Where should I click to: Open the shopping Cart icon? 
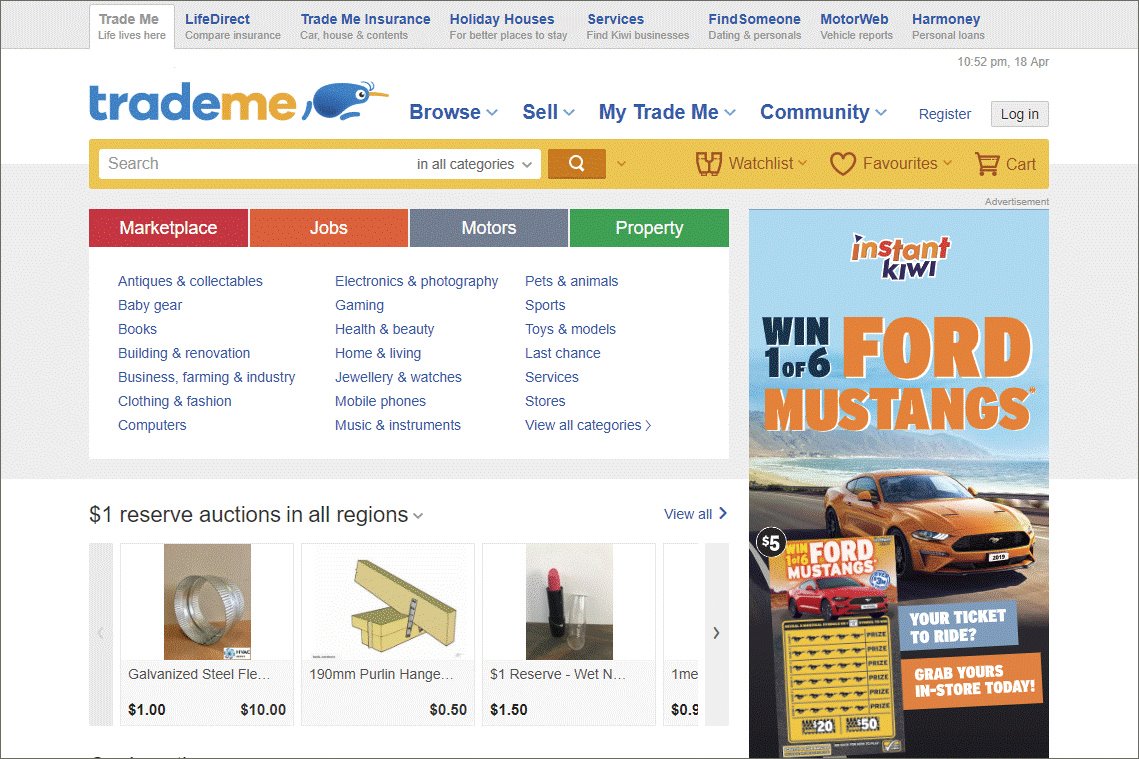pos(986,164)
